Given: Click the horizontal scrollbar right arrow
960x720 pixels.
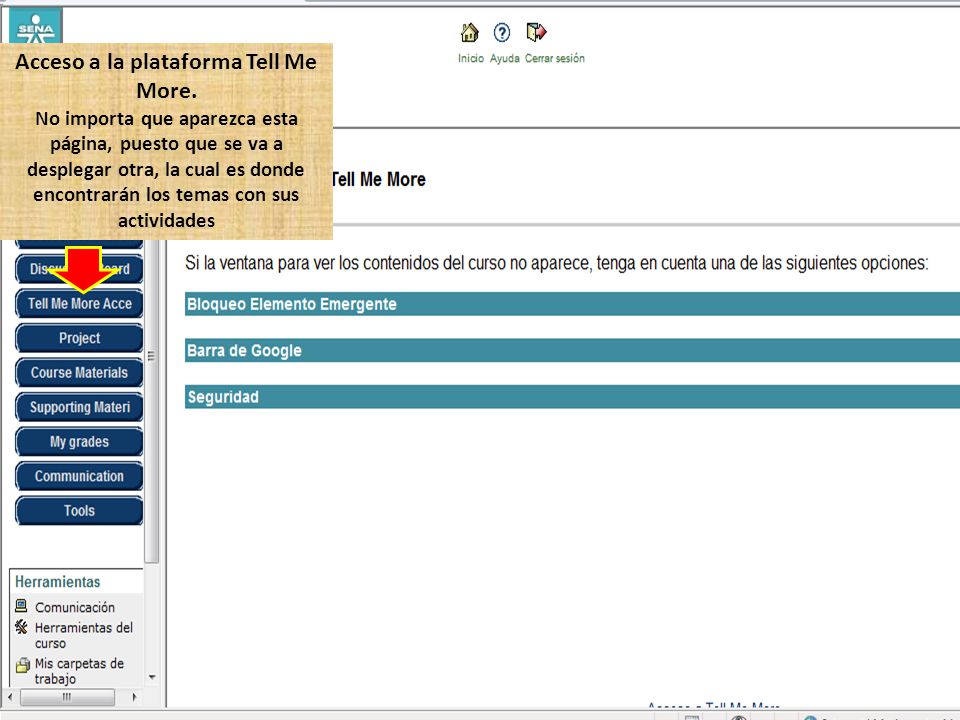Looking at the screenshot, I should pos(135,697).
